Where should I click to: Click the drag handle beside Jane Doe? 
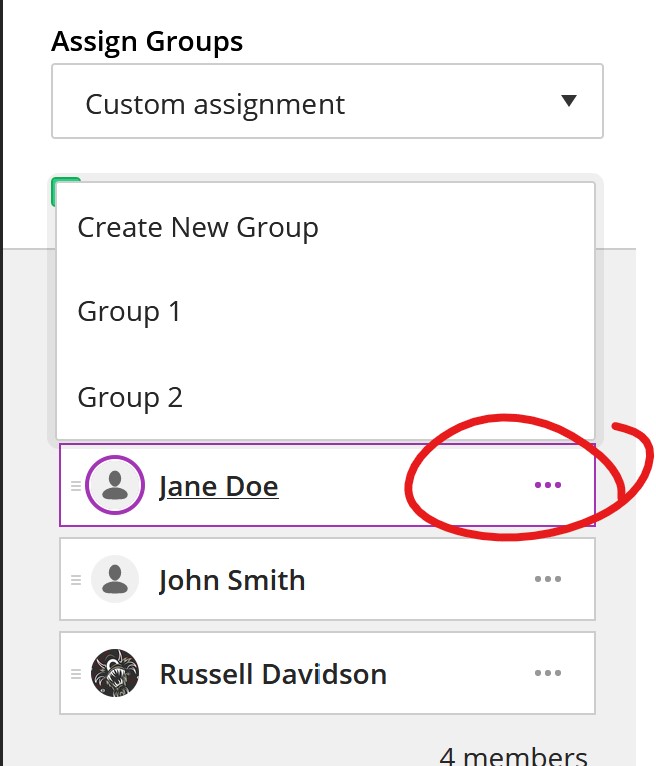[76, 486]
